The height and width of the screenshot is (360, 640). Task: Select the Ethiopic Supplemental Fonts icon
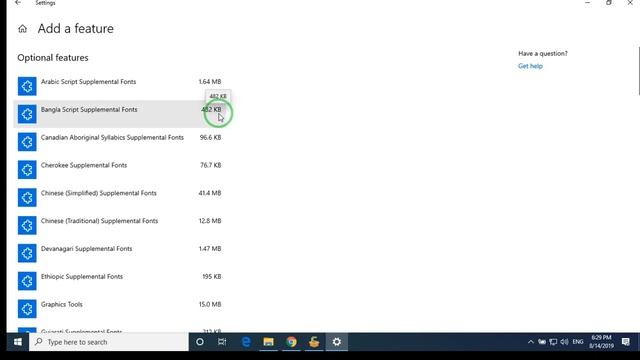click(x=27, y=281)
